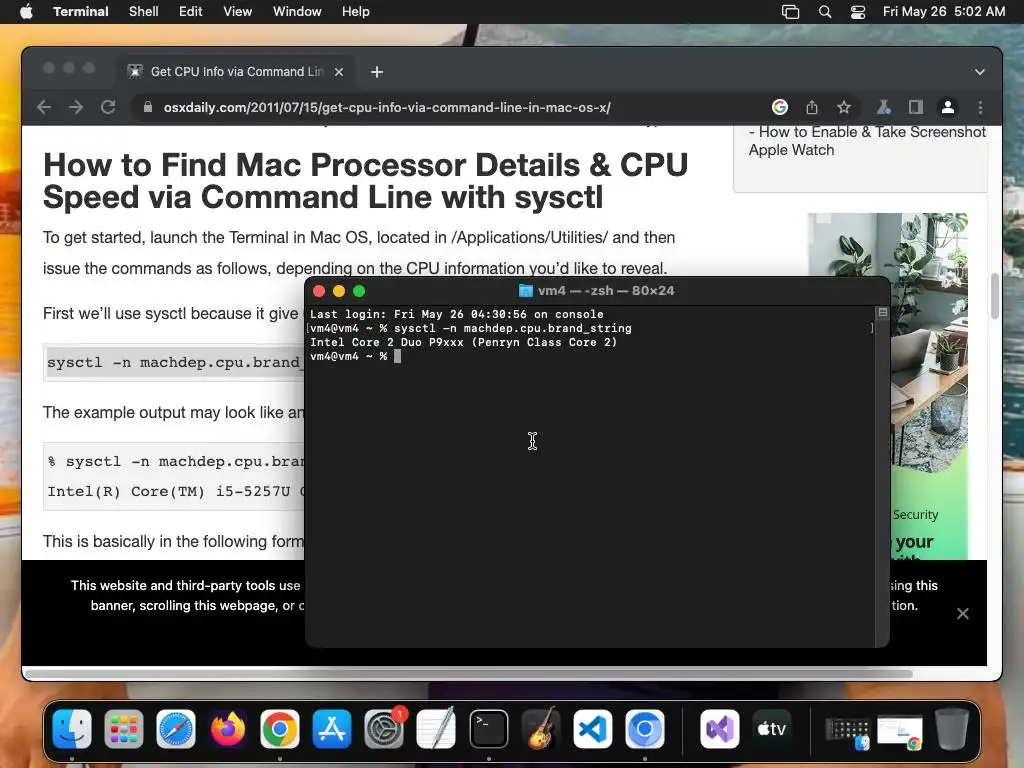Open the minimized keyboard window in Dock
The image size is (1024, 768).
tap(848, 731)
